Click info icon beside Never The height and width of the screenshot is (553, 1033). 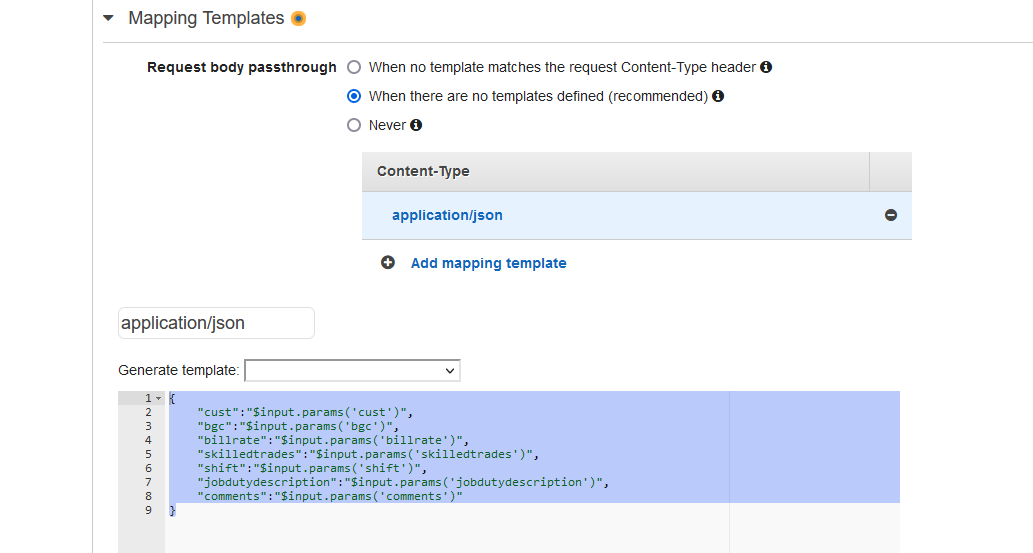point(416,126)
